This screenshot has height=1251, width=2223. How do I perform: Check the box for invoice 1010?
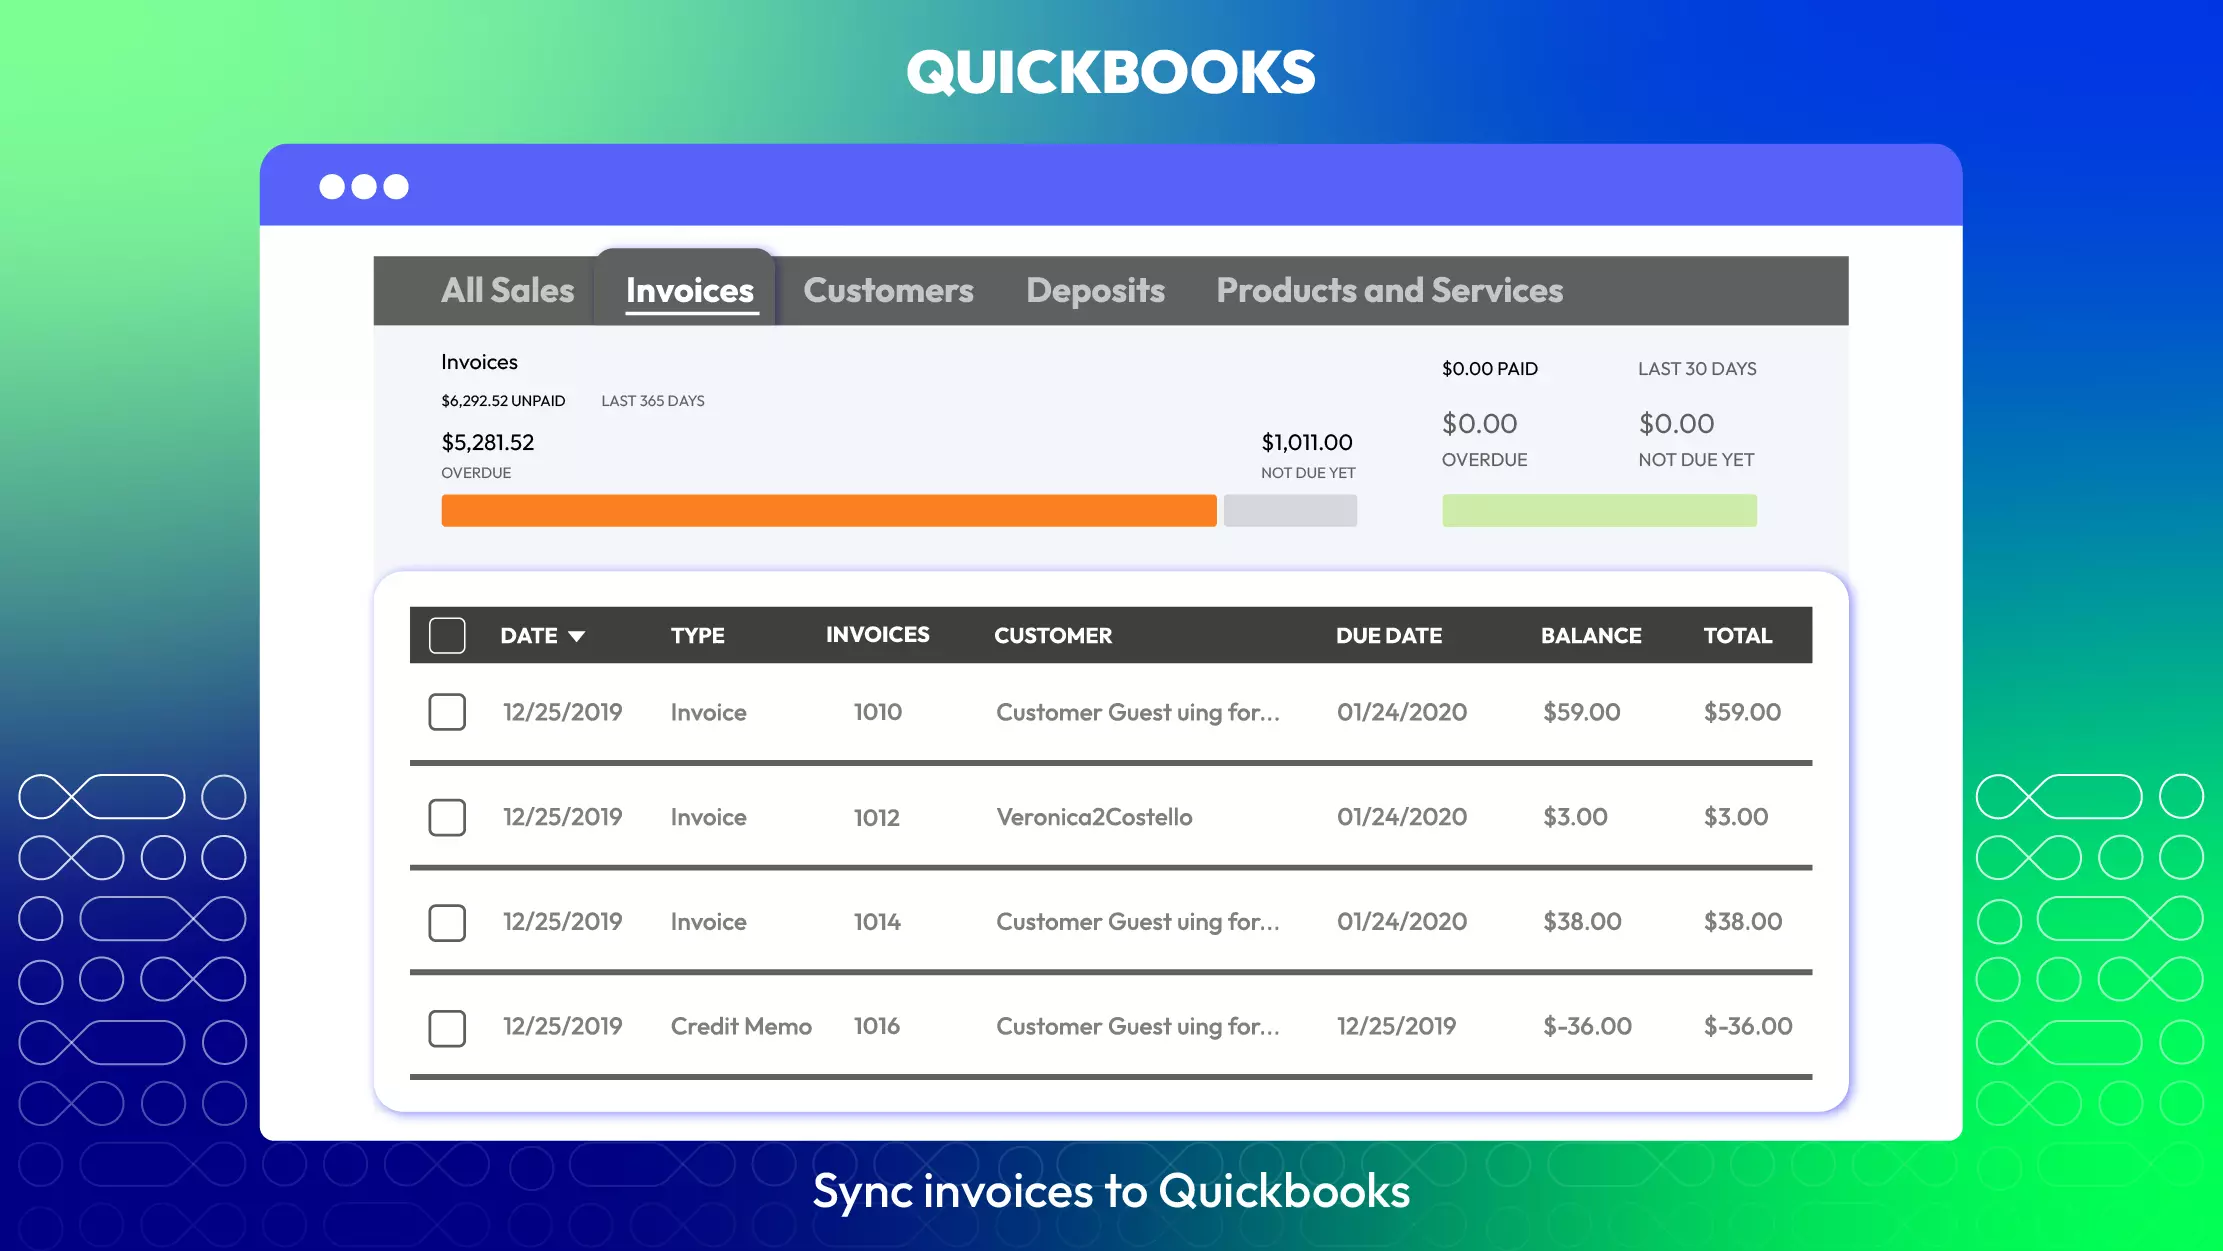[x=447, y=712]
